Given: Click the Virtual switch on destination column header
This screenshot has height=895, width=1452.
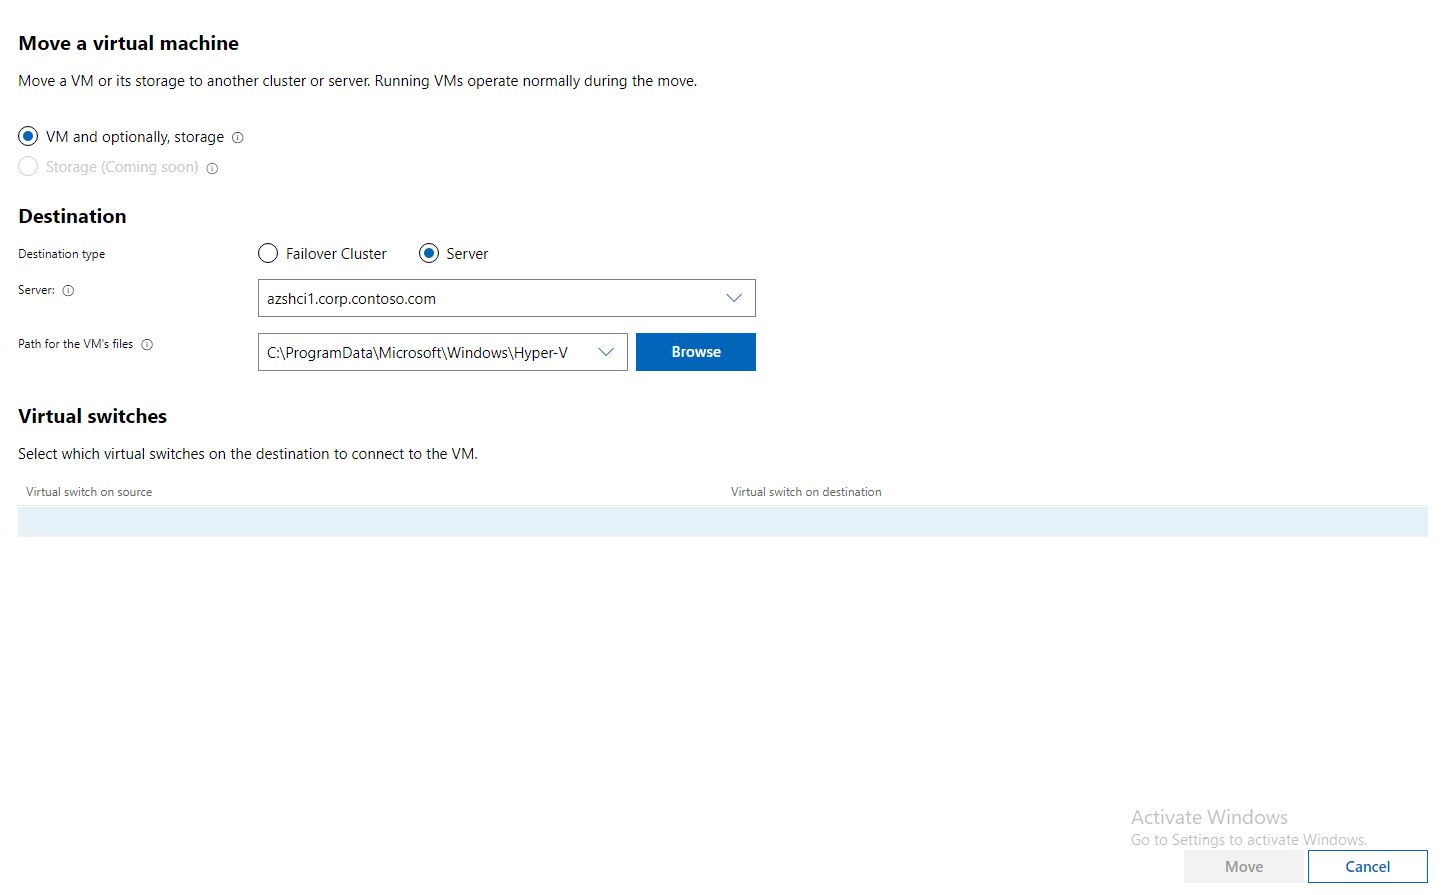Looking at the screenshot, I should click(806, 491).
